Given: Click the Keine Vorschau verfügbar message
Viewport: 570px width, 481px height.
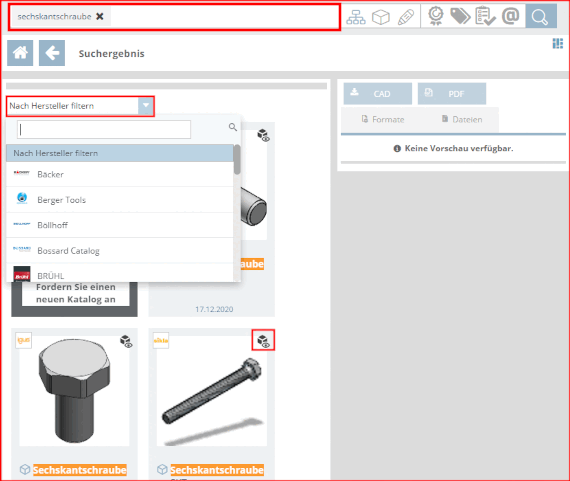Looking at the screenshot, I should (x=453, y=148).
